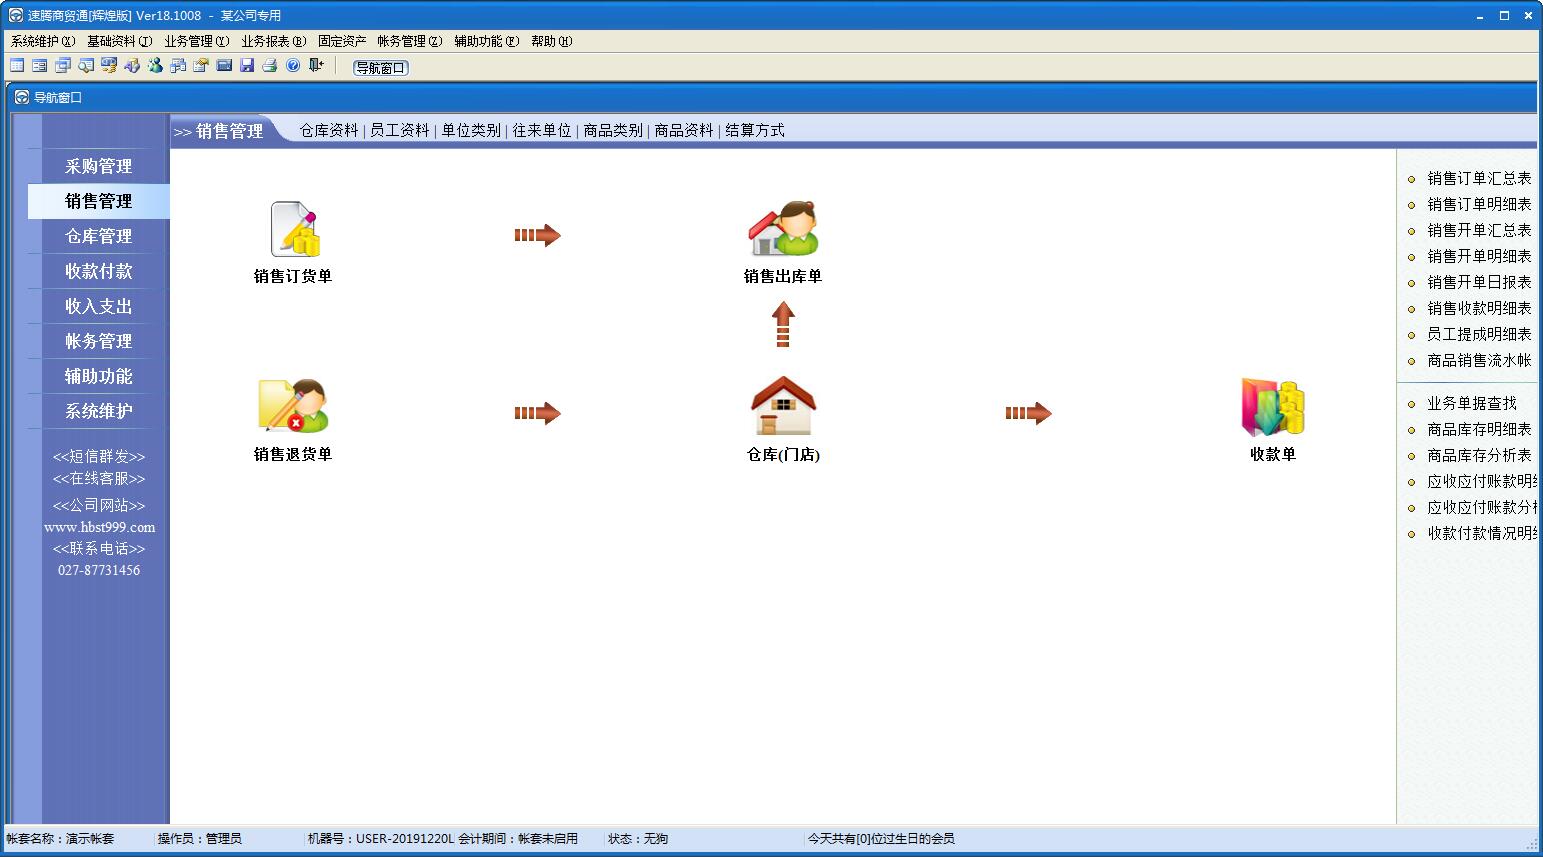Open 仓库(门店) warehouse house icon

783,406
